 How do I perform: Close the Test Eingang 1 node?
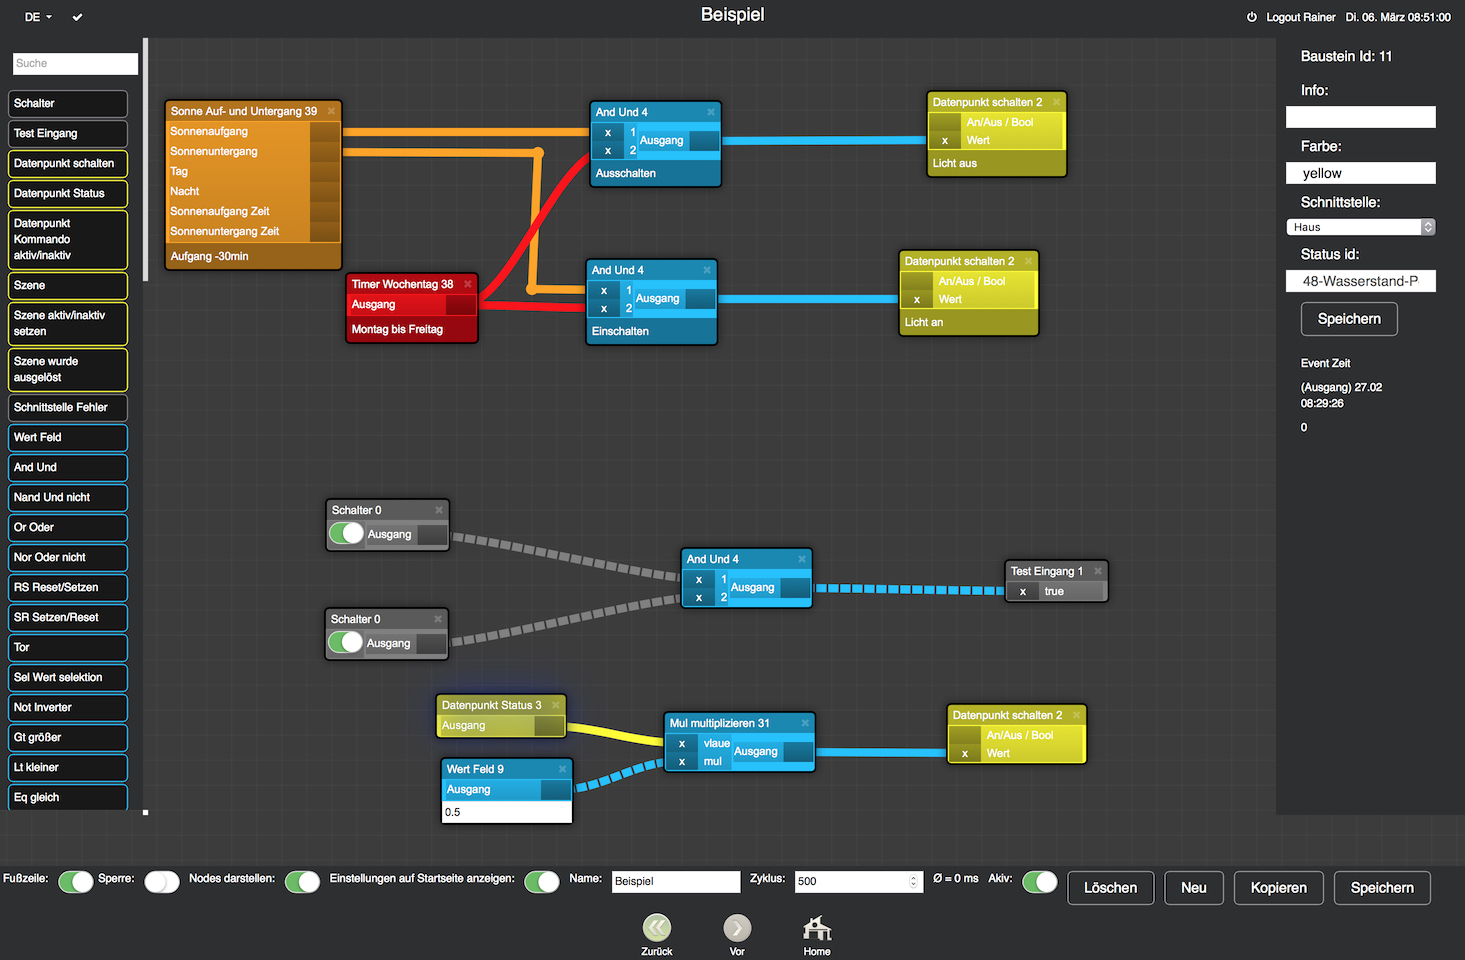[x=1097, y=571]
